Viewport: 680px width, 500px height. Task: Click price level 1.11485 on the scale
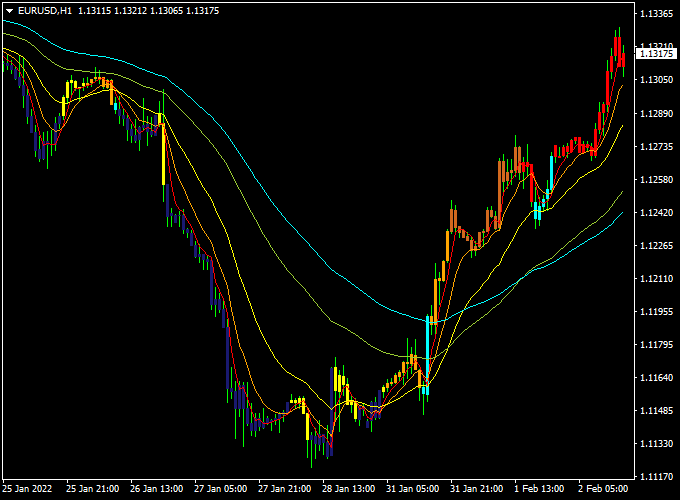click(657, 410)
